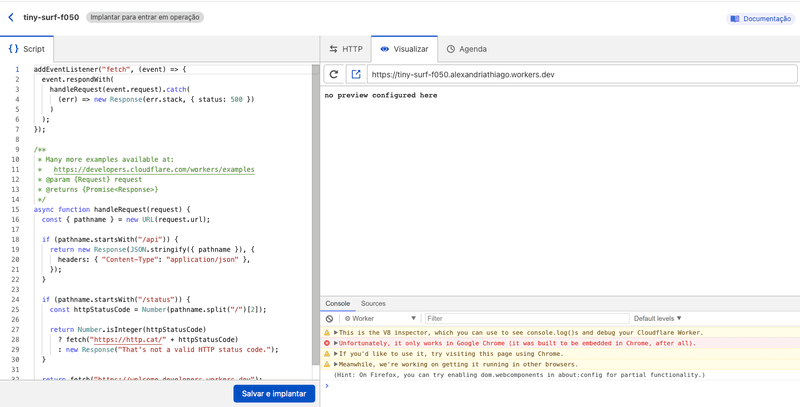Click the tiny-surf-f050 worker name

tap(51, 17)
